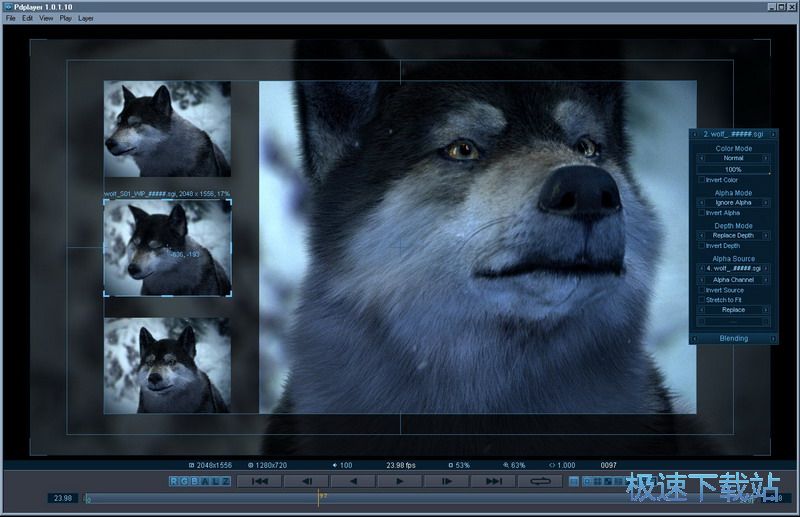The height and width of the screenshot is (517, 800).
Task: Click the 23.98 frame rate field
Action: [63, 498]
